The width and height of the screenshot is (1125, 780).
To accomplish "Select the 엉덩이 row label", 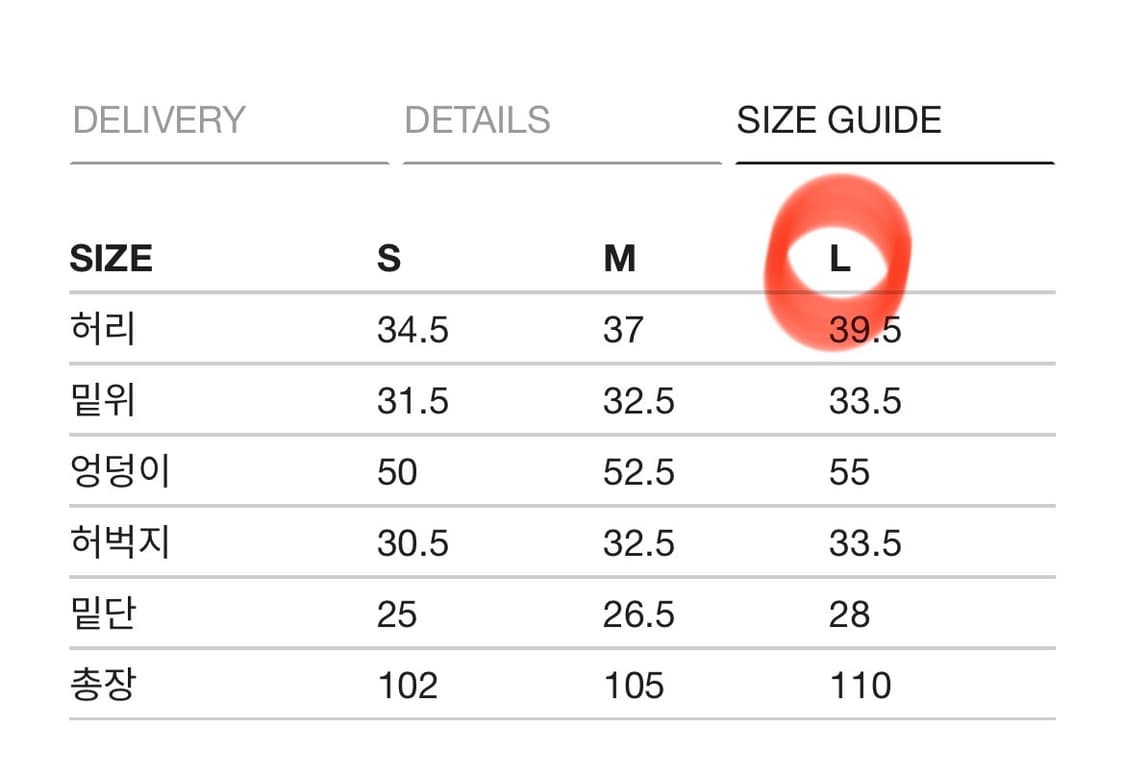I will (x=120, y=472).
